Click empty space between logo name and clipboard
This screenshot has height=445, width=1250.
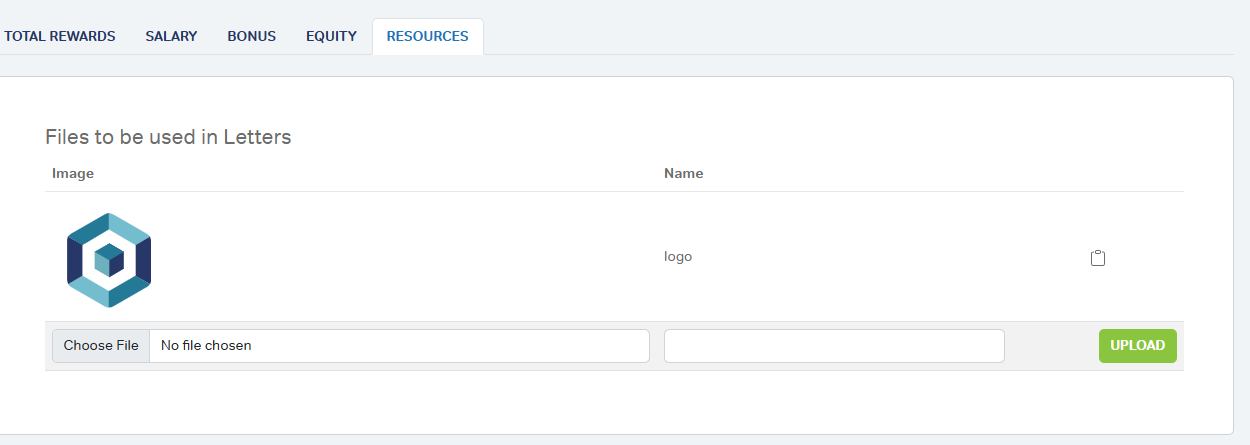click(880, 257)
